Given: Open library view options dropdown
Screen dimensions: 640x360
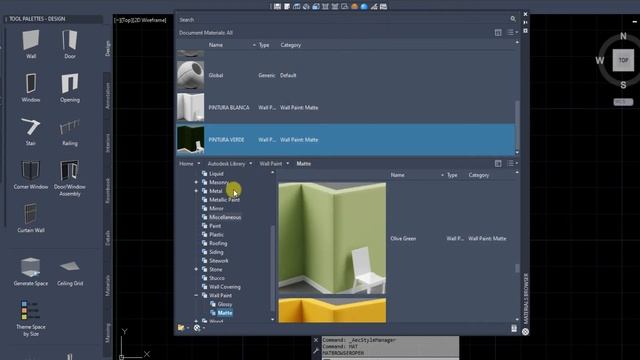Looking at the screenshot, I should tap(512, 163).
